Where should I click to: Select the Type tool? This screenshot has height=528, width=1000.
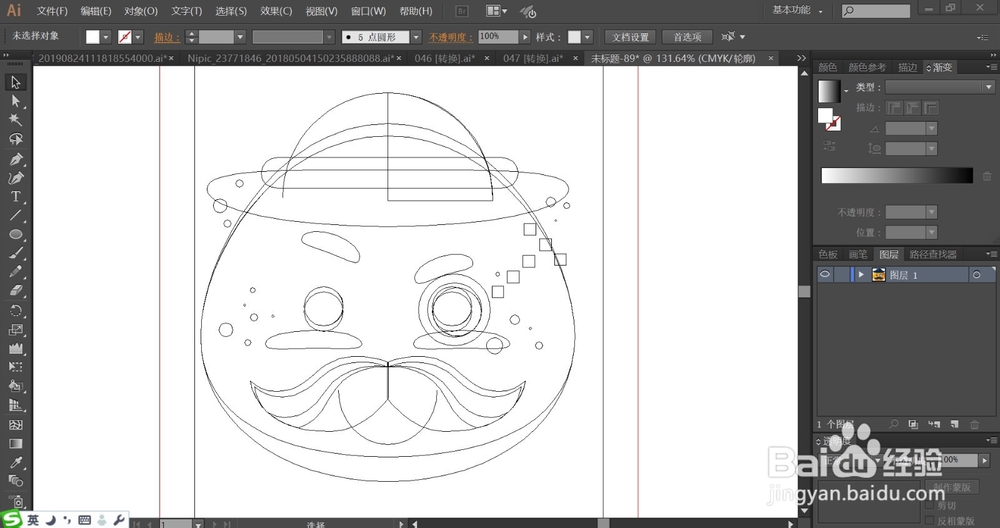[x=15, y=196]
